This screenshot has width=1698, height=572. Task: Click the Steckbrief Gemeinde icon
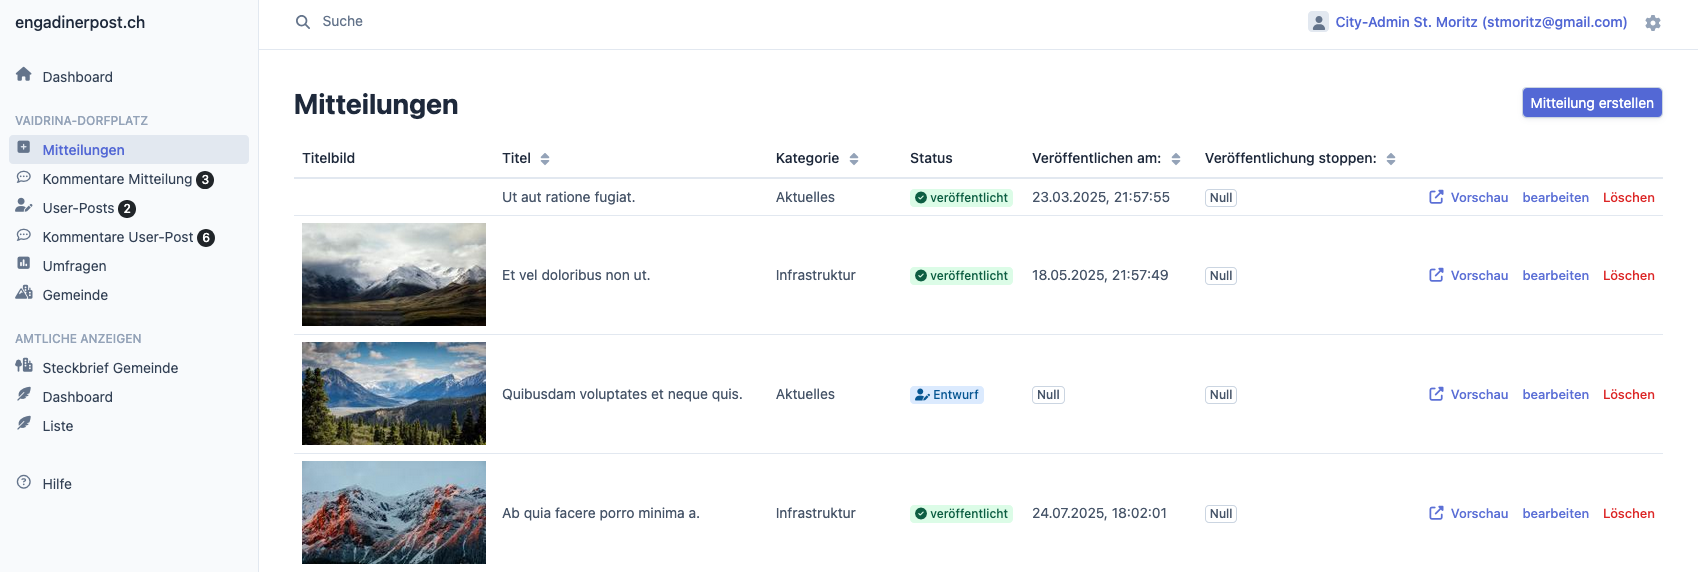(24, 366)
